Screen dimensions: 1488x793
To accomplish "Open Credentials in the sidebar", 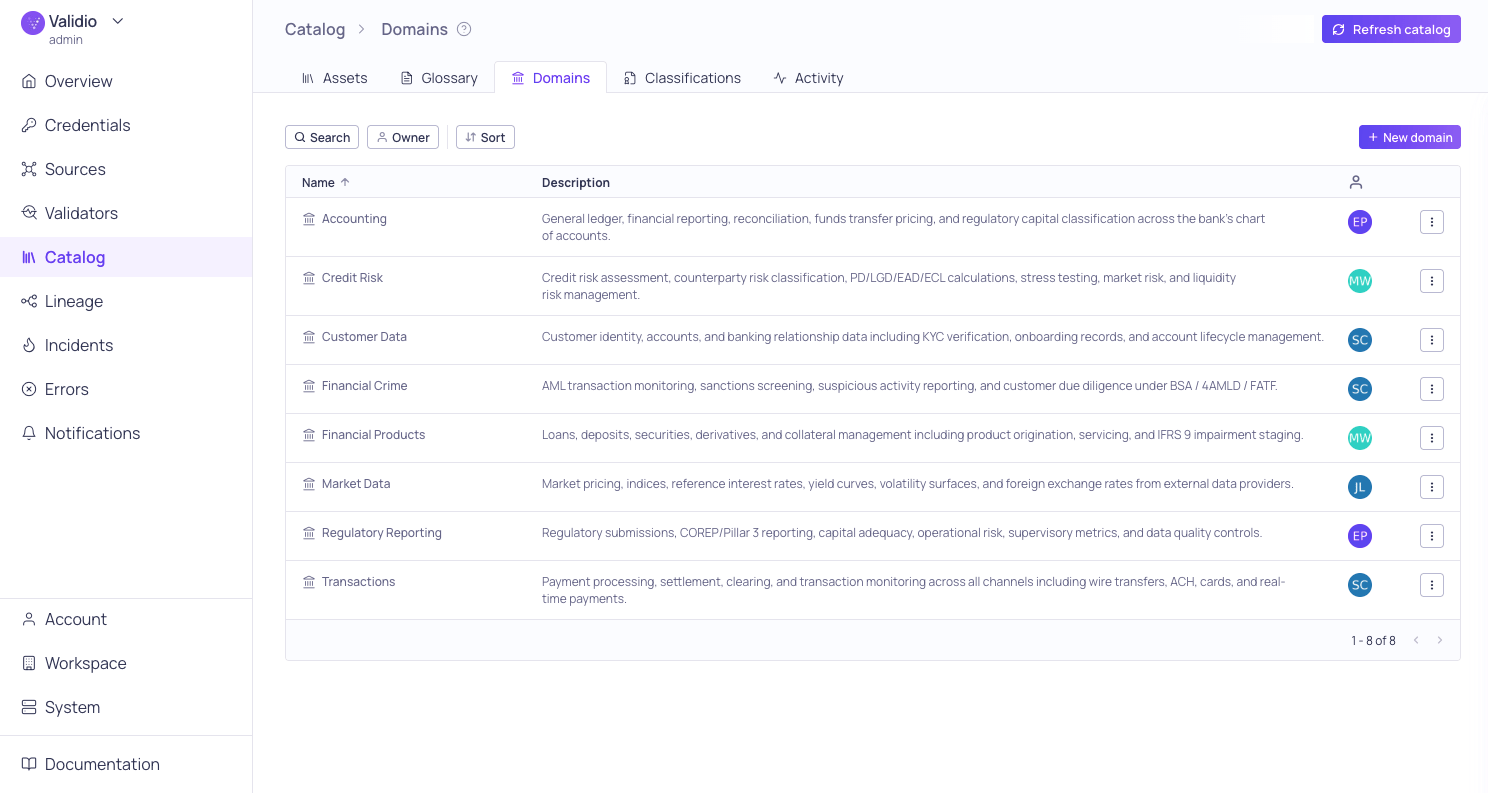I will coord(126,125).
